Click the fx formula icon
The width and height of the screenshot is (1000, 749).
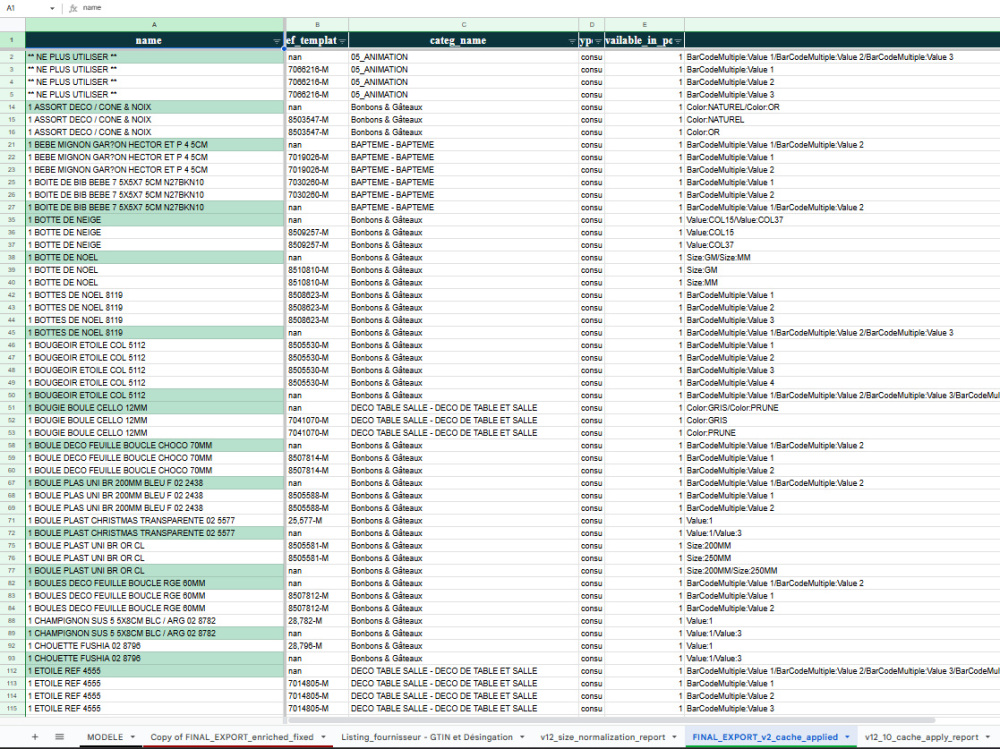click(x=73, y=8)
